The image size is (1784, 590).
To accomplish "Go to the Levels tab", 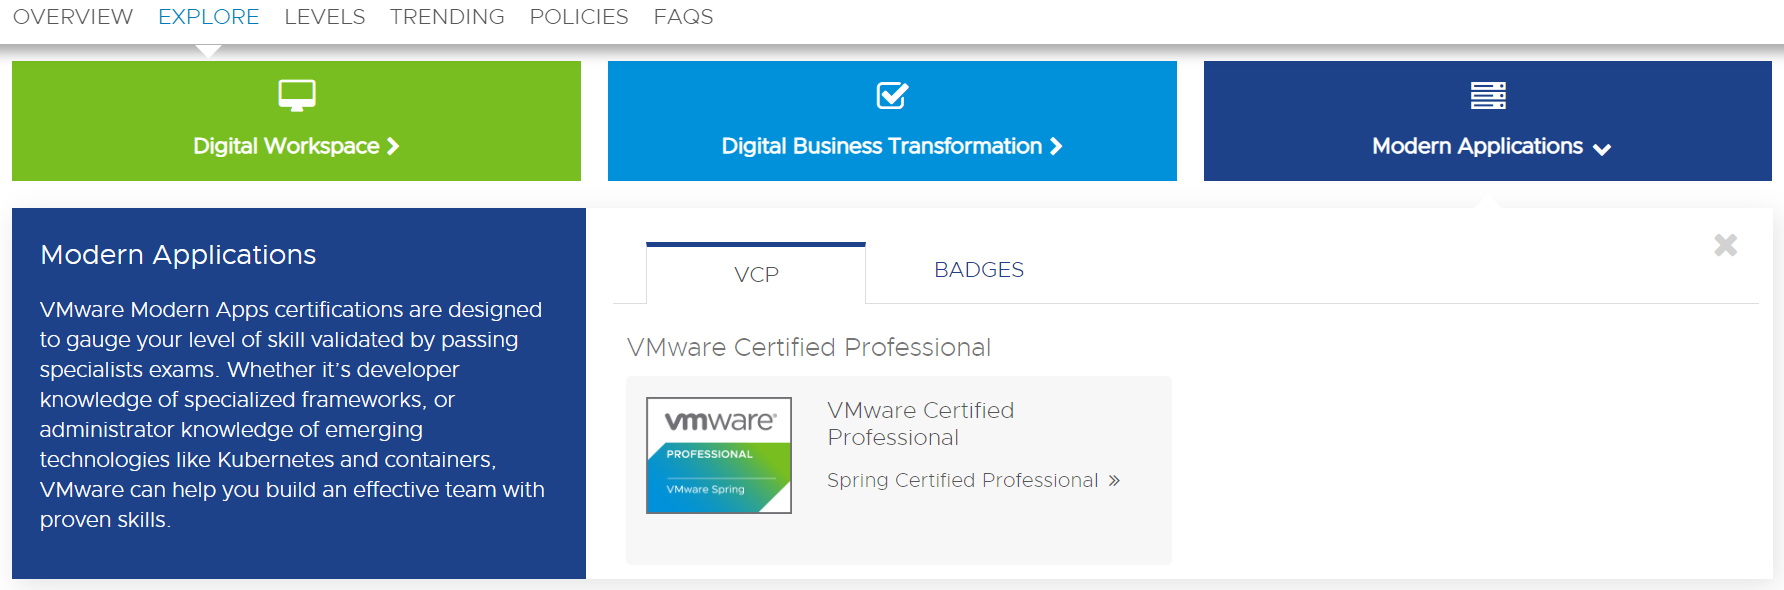I will pyautogui.click(x=324, y=17).
